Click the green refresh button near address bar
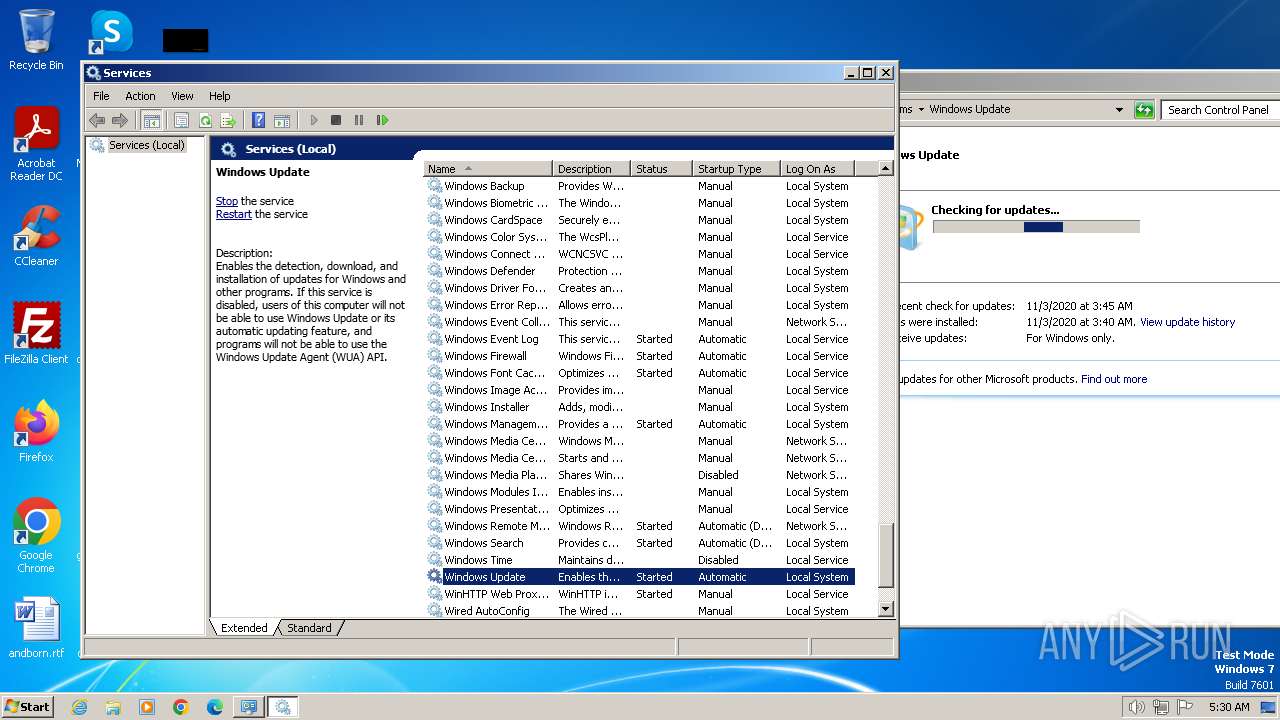 [1144, 110]
